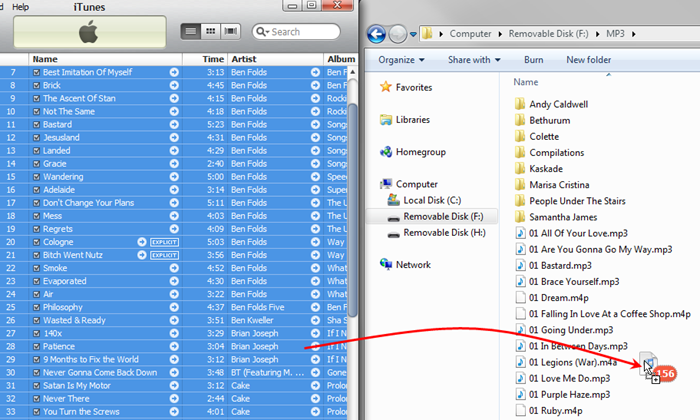Click the Kaskade folder icon
The width and height of the screenshot is (700, 420).
tap(520, 169)
